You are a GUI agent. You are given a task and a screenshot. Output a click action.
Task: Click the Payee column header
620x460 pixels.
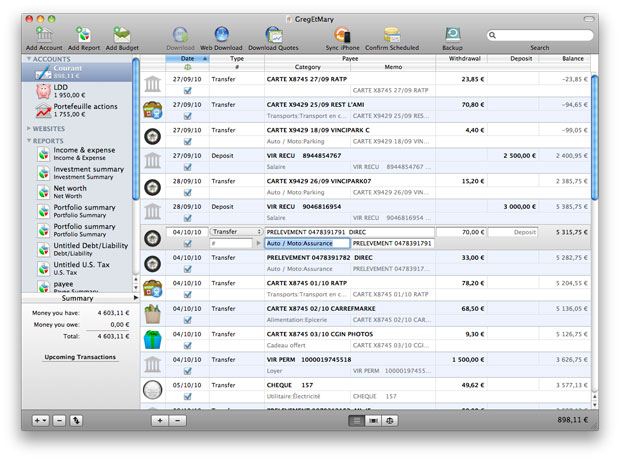[x=350, y=59]
